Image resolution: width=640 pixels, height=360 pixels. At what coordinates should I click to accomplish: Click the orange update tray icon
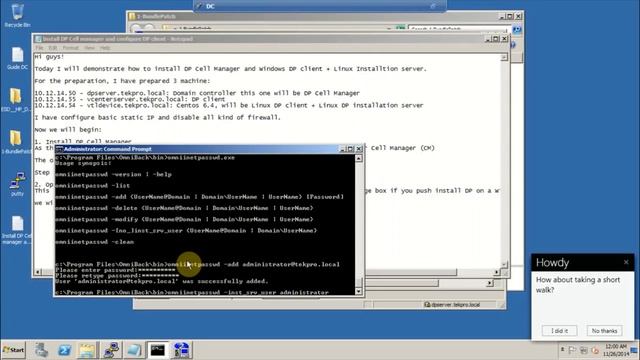595,350
